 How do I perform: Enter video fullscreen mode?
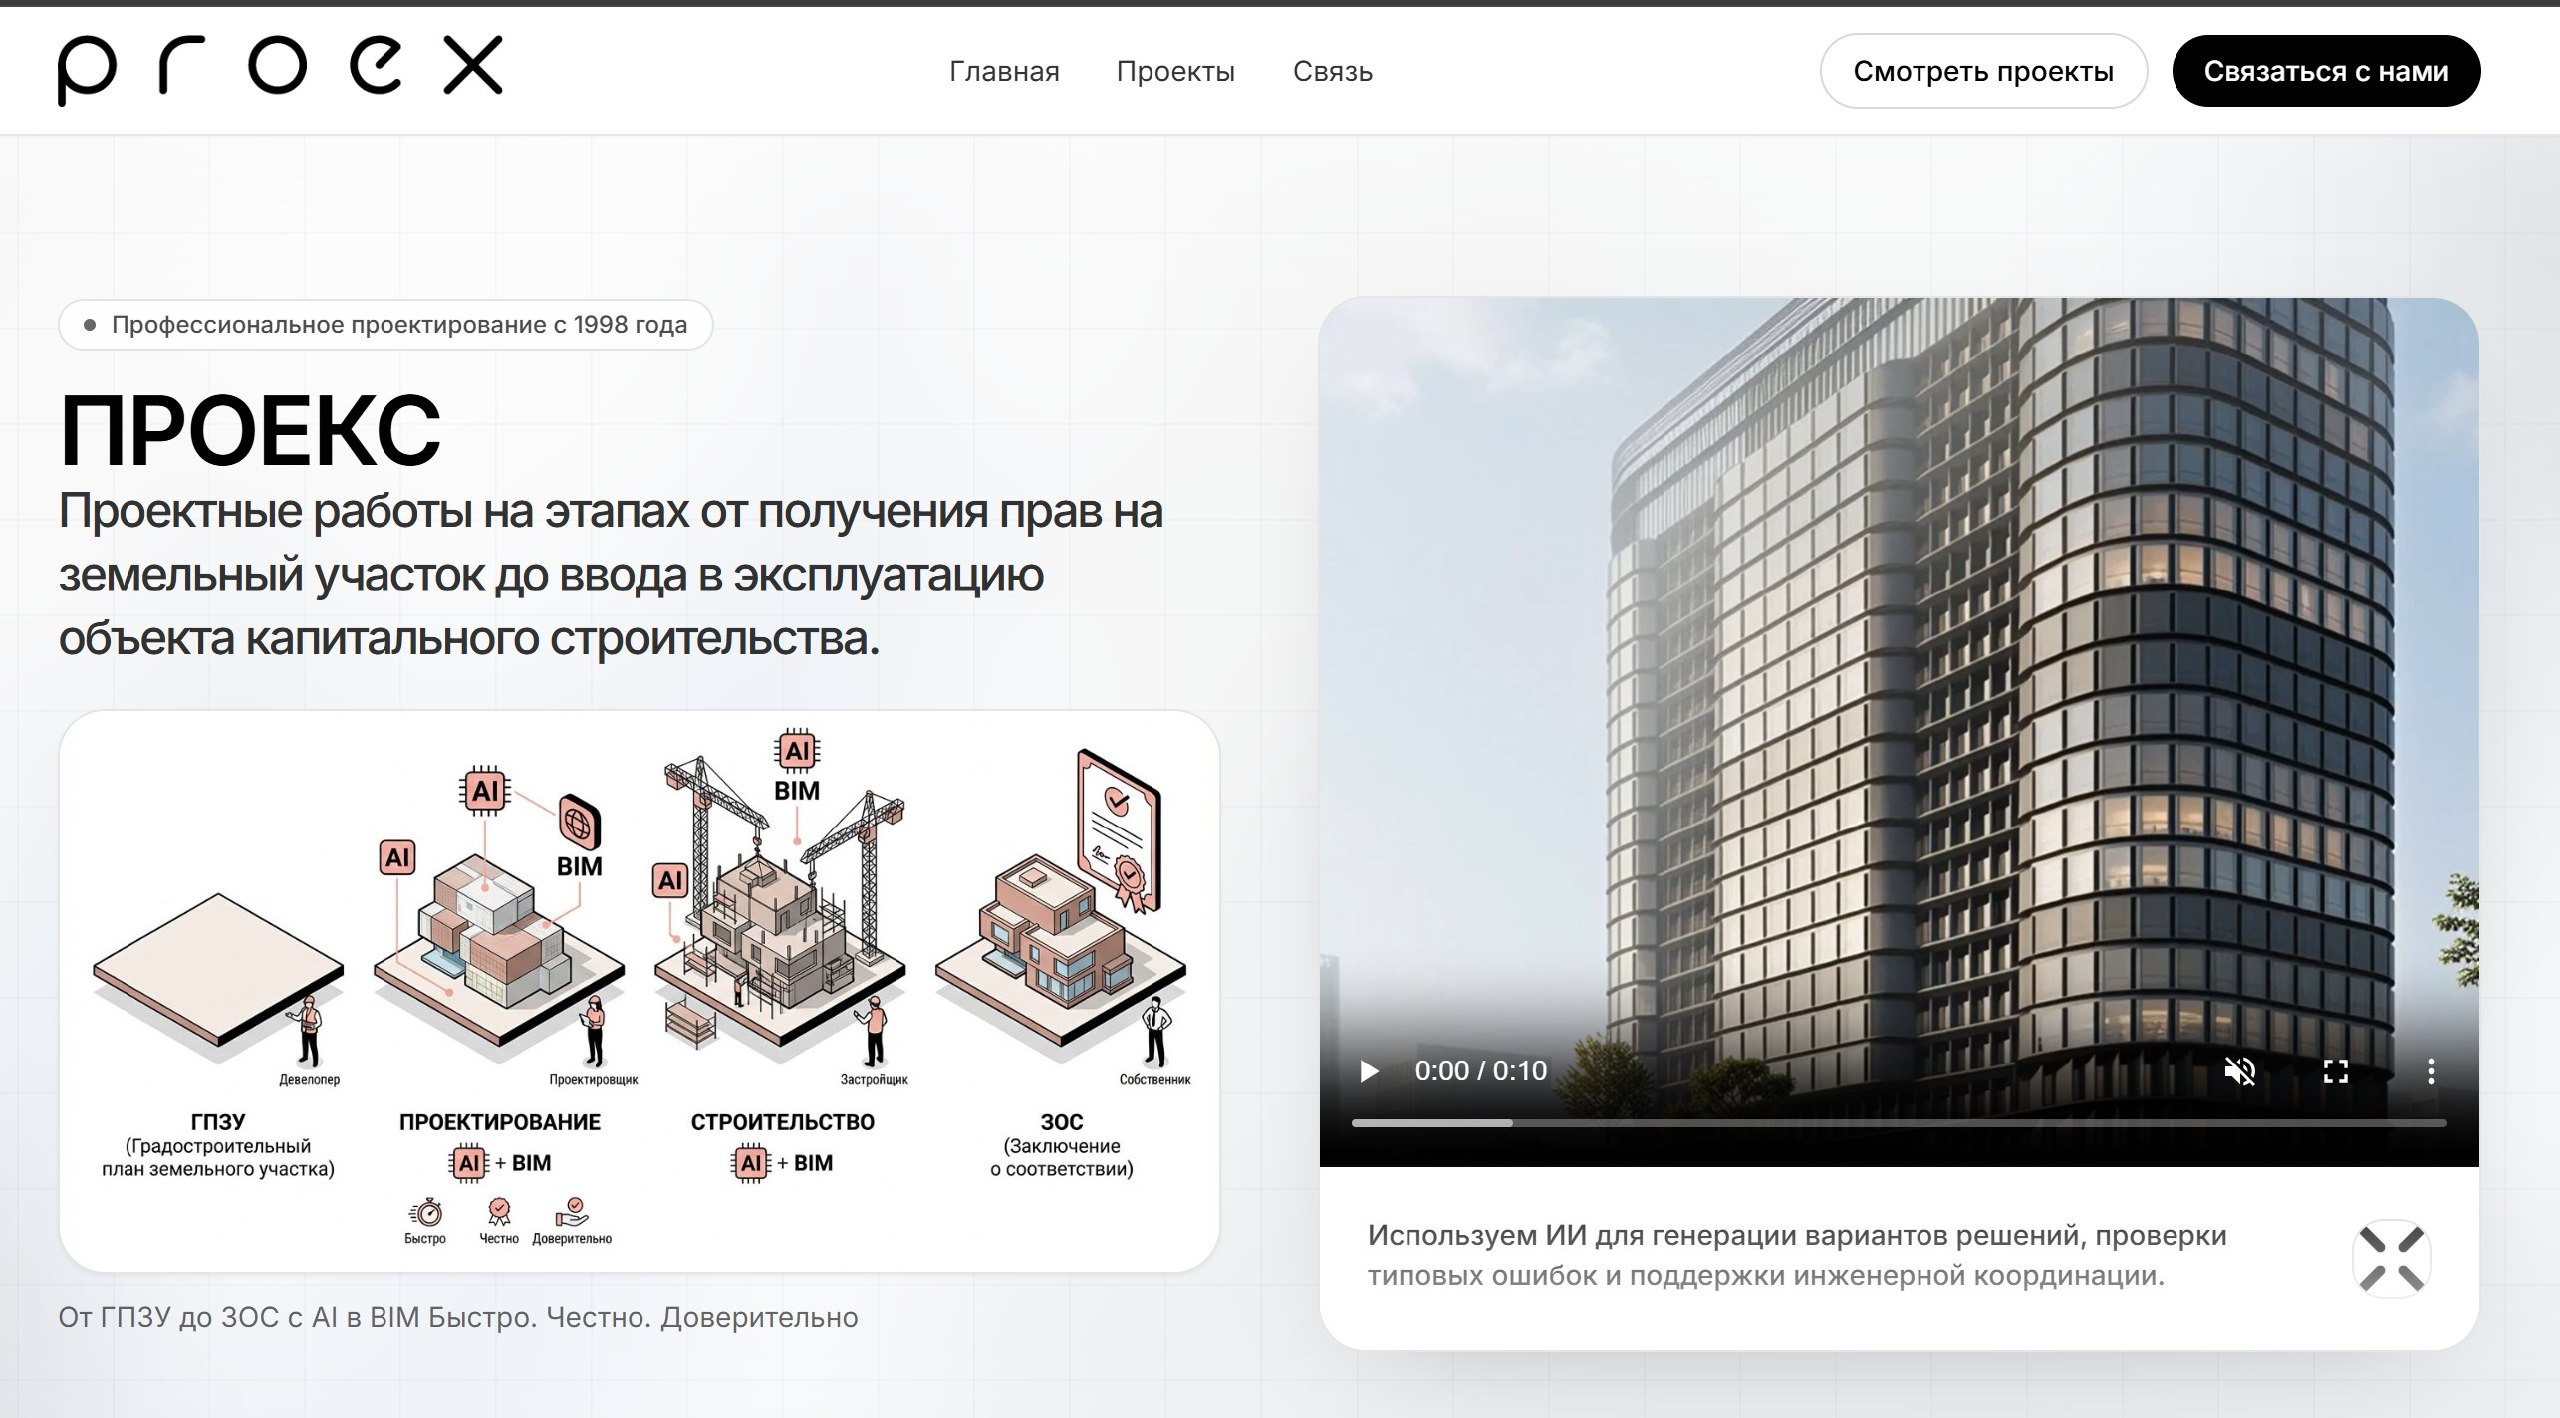point(2335,1072)
